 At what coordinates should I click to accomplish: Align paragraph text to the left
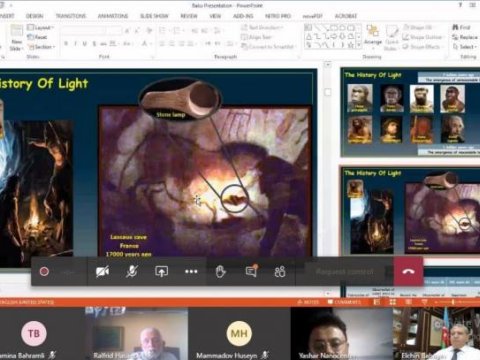point(162,44)
